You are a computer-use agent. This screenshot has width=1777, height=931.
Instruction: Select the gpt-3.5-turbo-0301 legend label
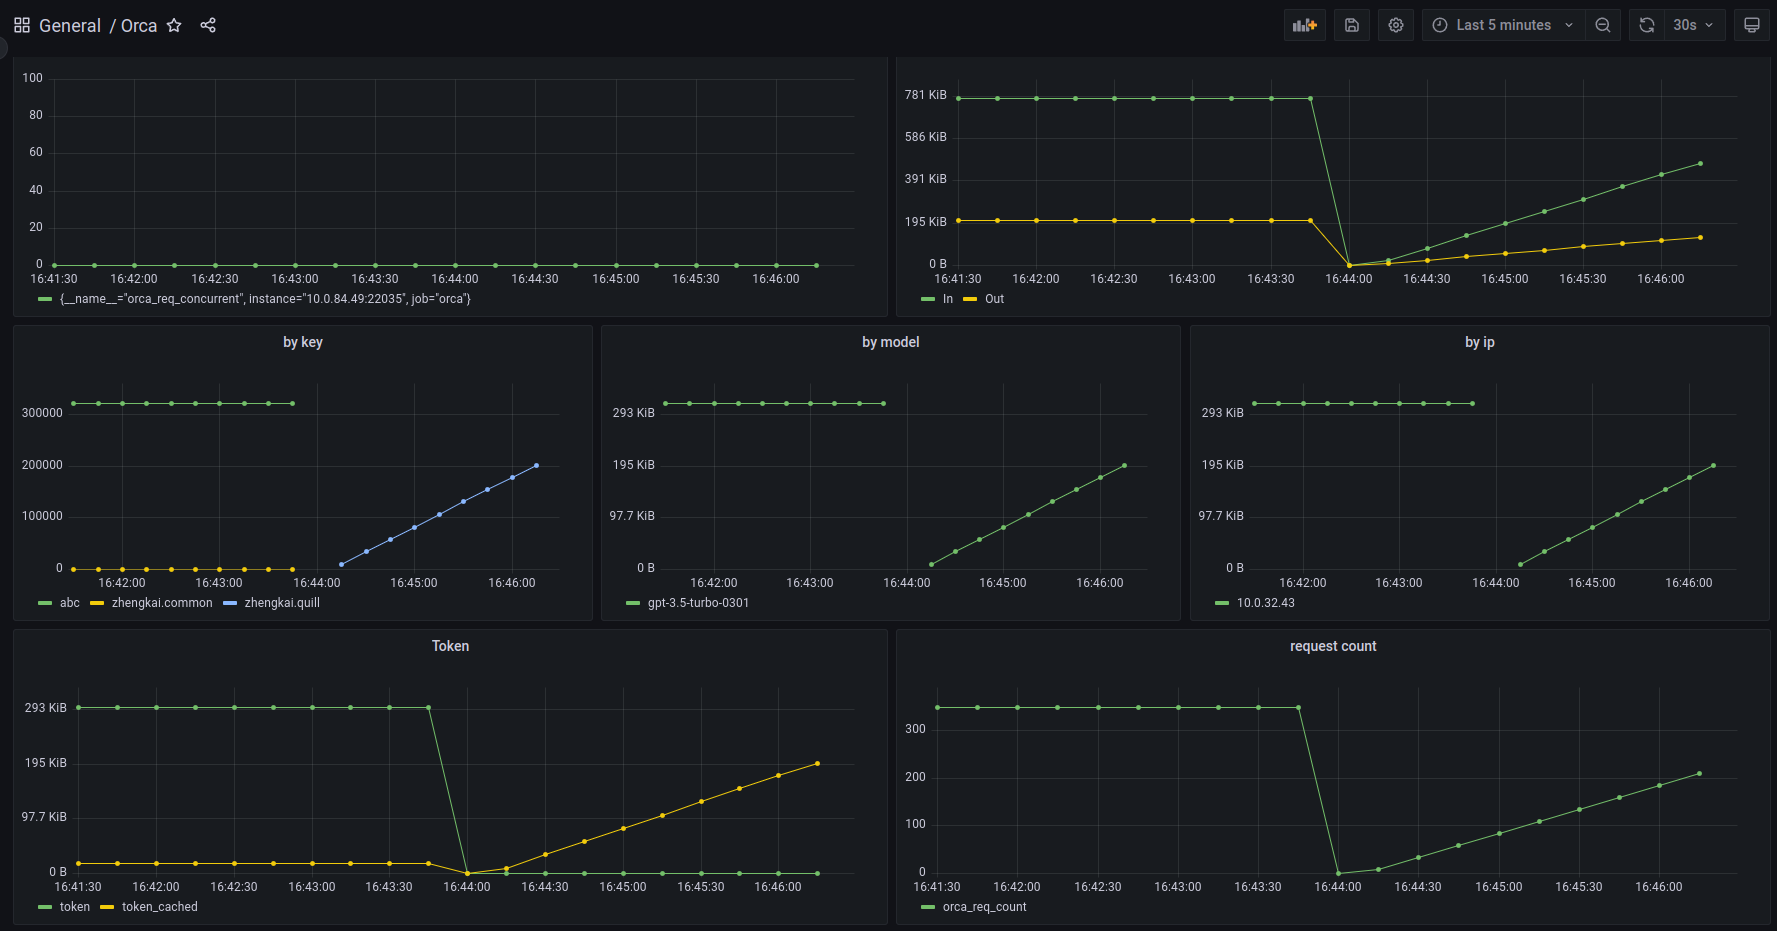[x=700, y=602]
